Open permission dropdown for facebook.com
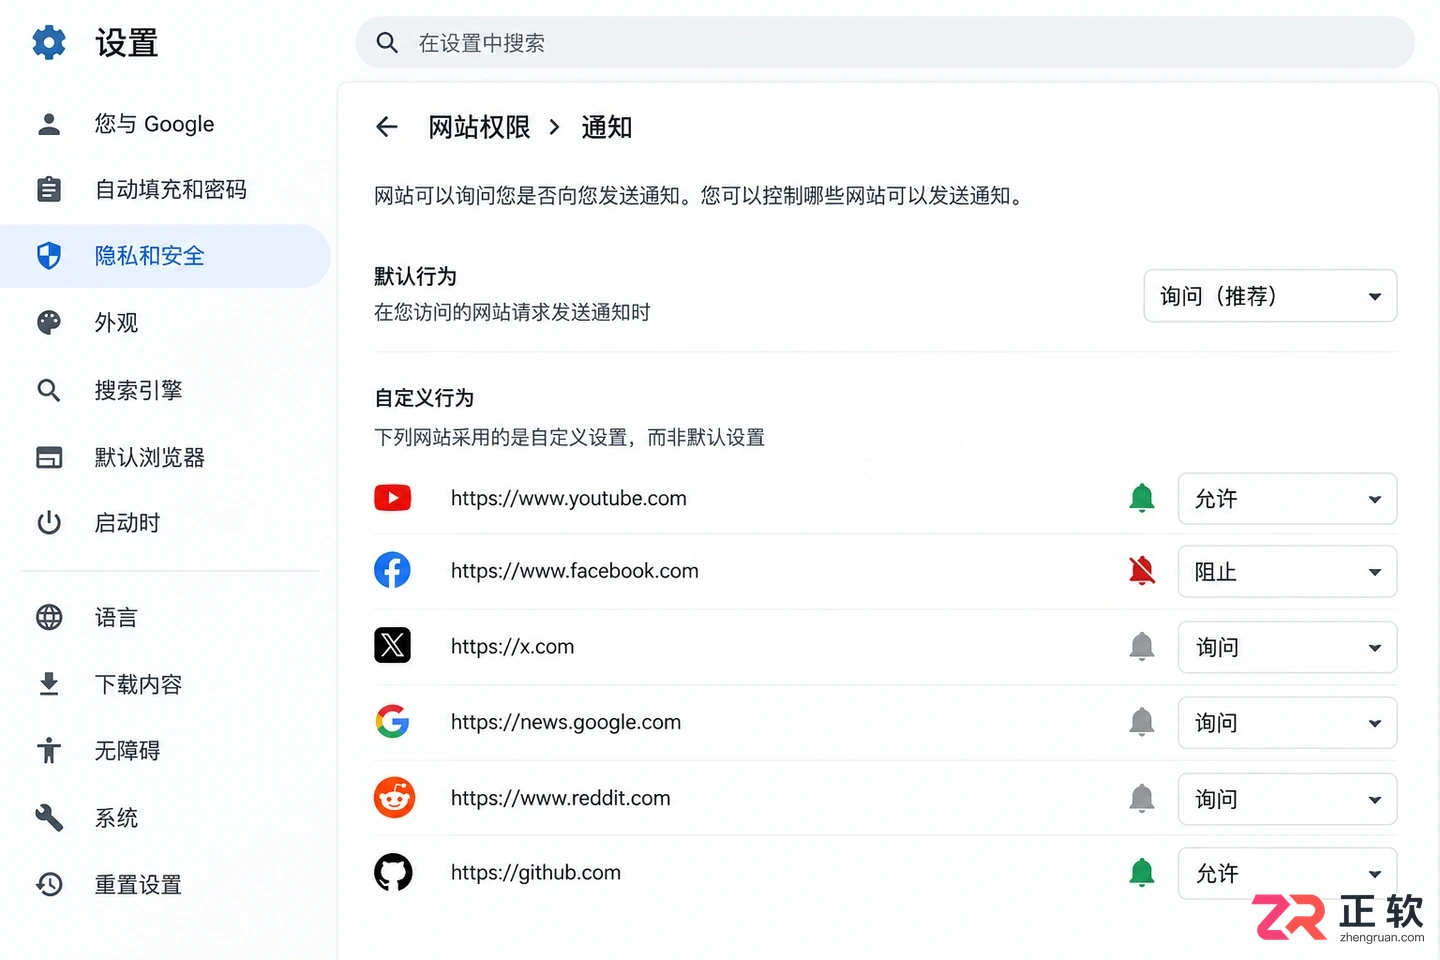 (1287, 571)
